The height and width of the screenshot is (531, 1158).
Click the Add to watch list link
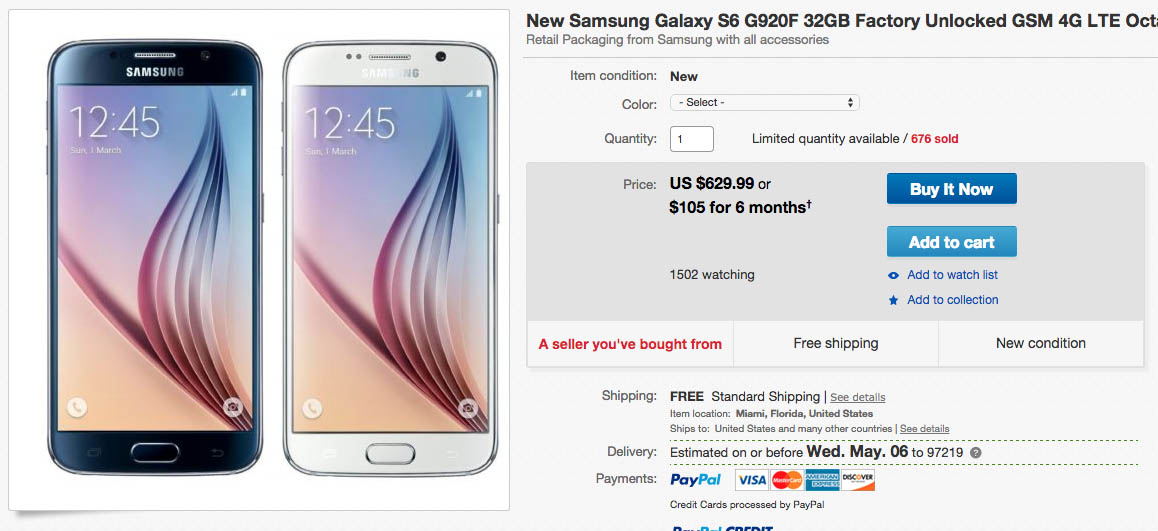point(952,275)
